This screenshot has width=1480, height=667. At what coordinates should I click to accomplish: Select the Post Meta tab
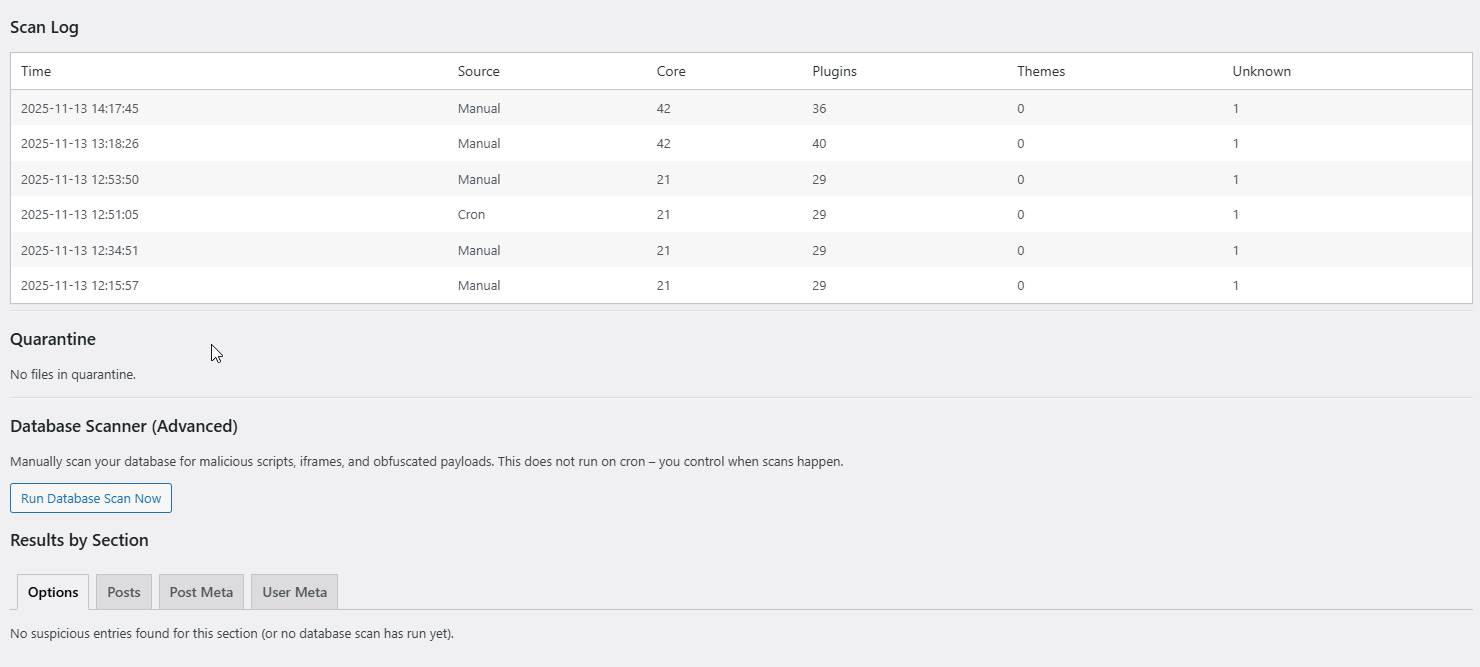tap(201, 592)
